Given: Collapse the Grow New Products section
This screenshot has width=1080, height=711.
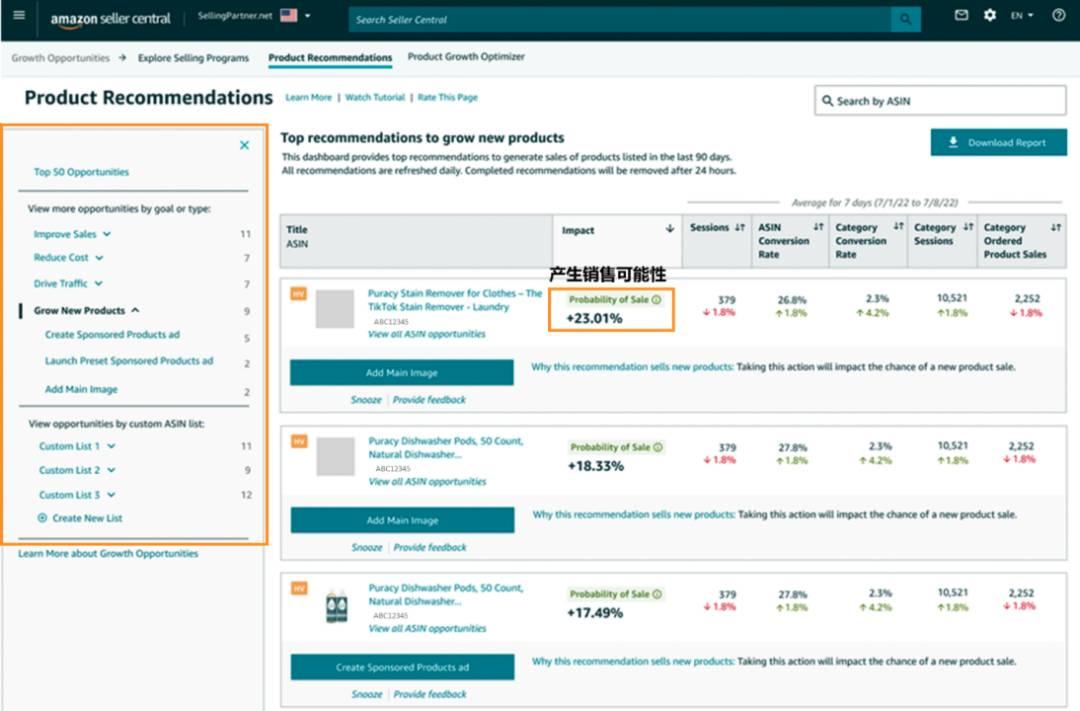Looking at the screenshot, I should [87, 311].
